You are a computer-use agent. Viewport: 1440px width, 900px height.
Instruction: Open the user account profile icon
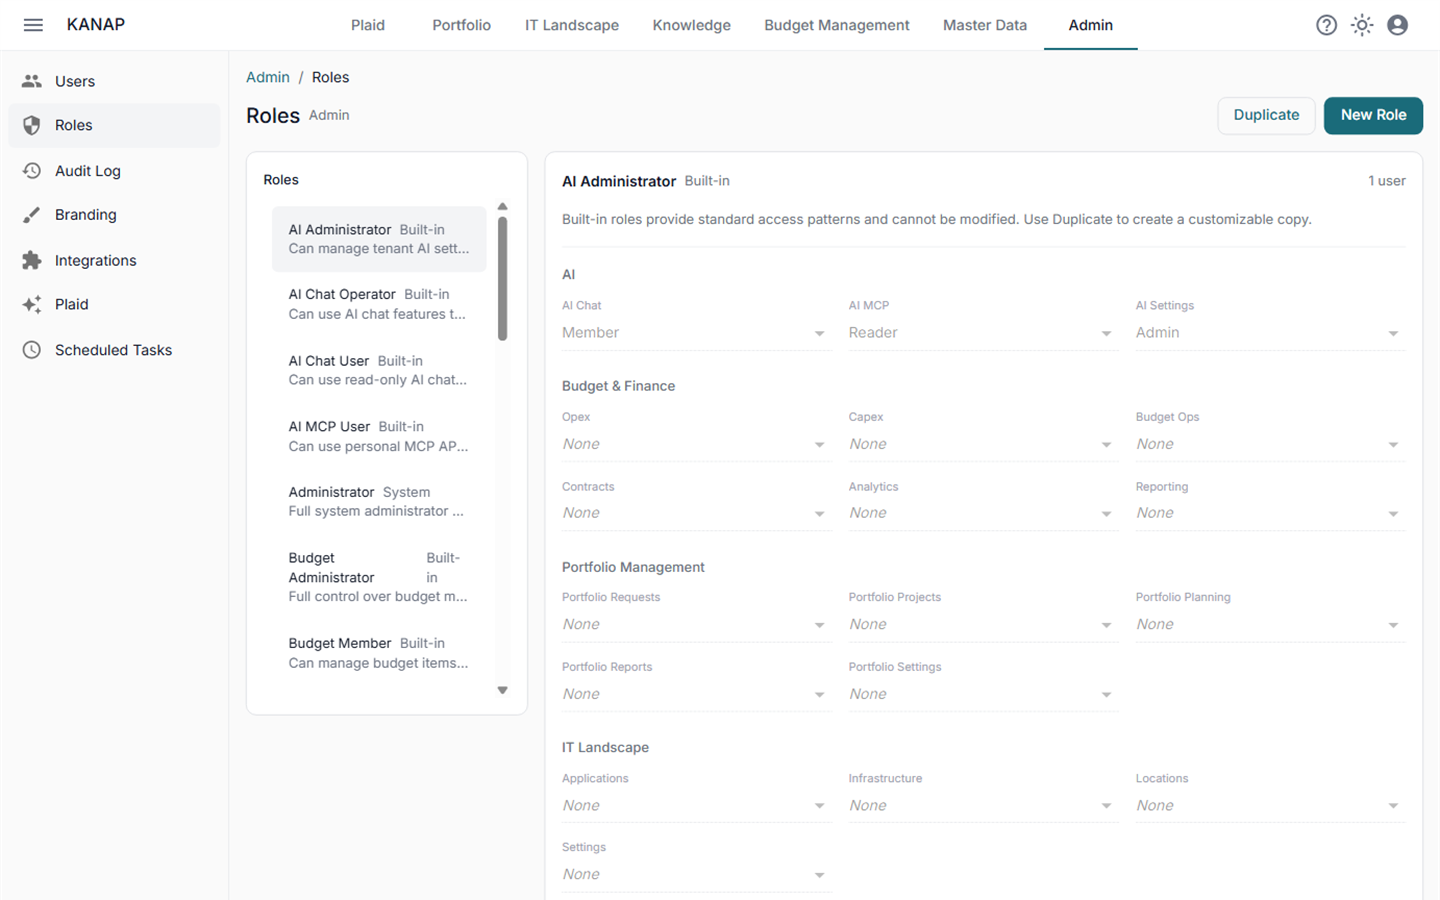(1398, 25)
